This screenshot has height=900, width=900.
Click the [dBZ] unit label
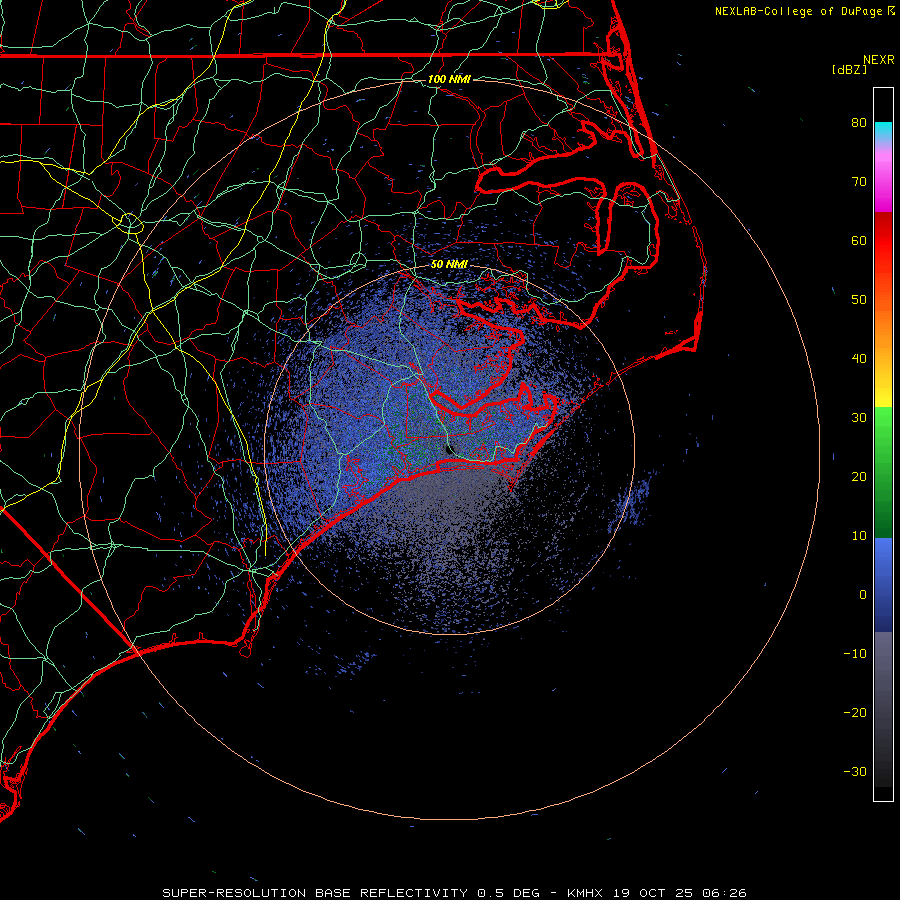(849, 70)
